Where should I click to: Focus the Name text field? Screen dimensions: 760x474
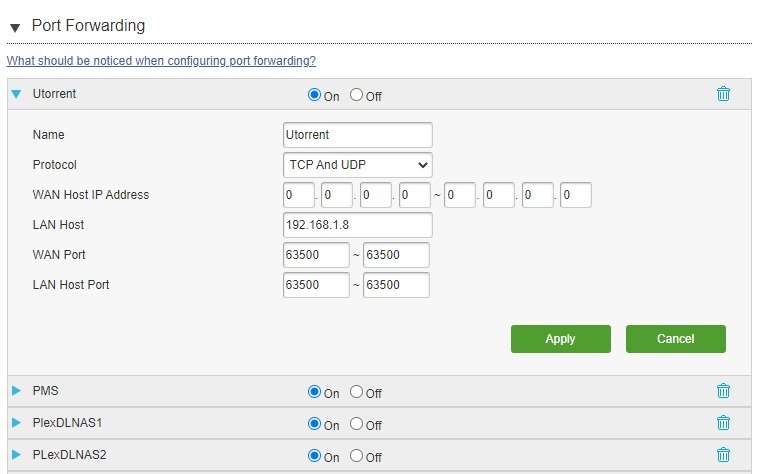pyautogui.click(x=358, y=135)
